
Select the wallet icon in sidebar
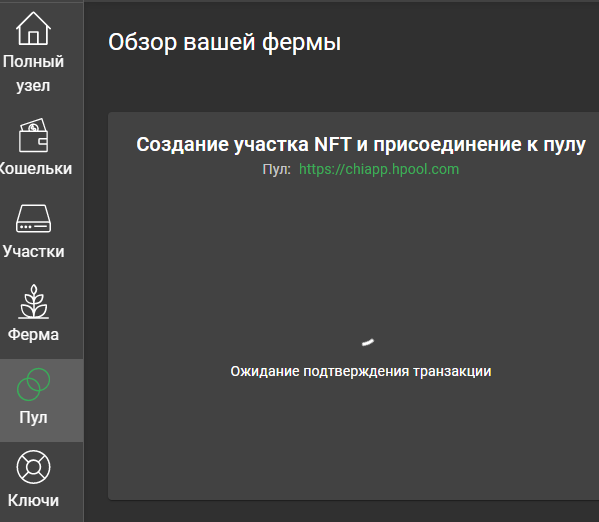[33, 135]
